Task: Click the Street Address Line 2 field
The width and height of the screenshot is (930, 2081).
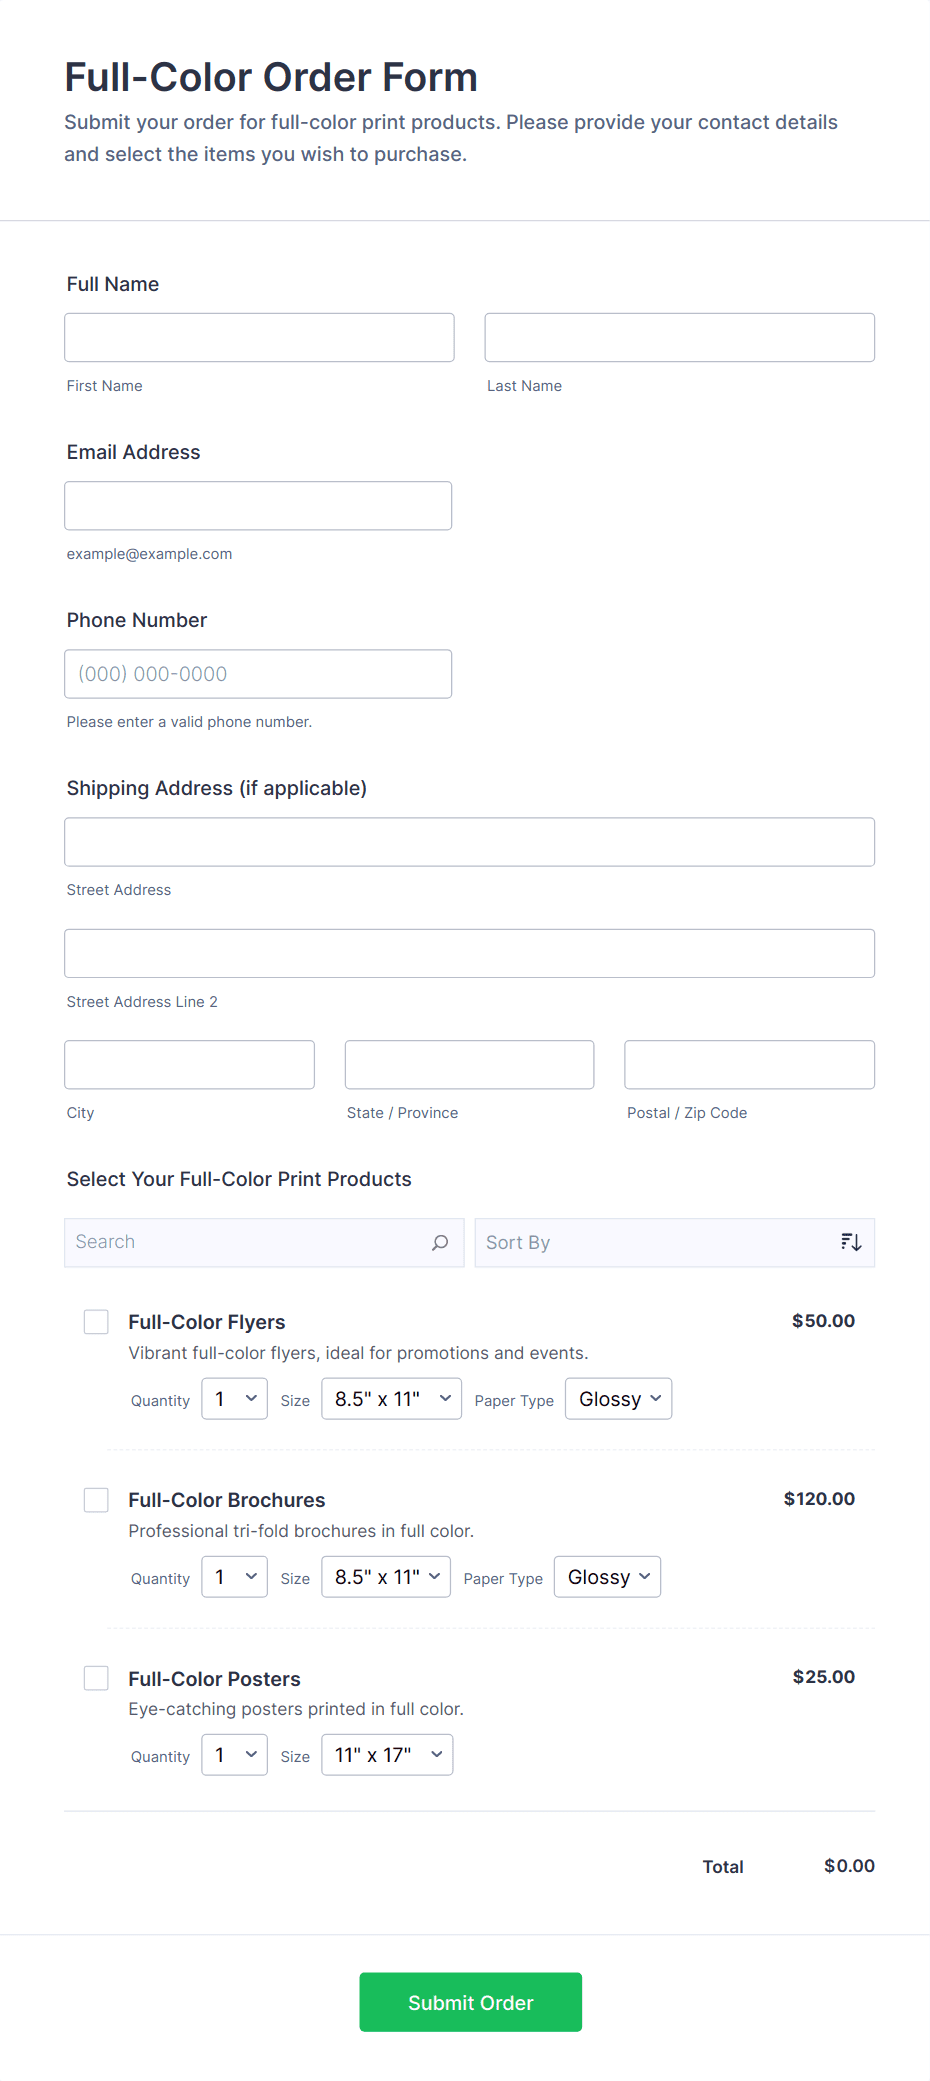Action: (x=469, y=954)
